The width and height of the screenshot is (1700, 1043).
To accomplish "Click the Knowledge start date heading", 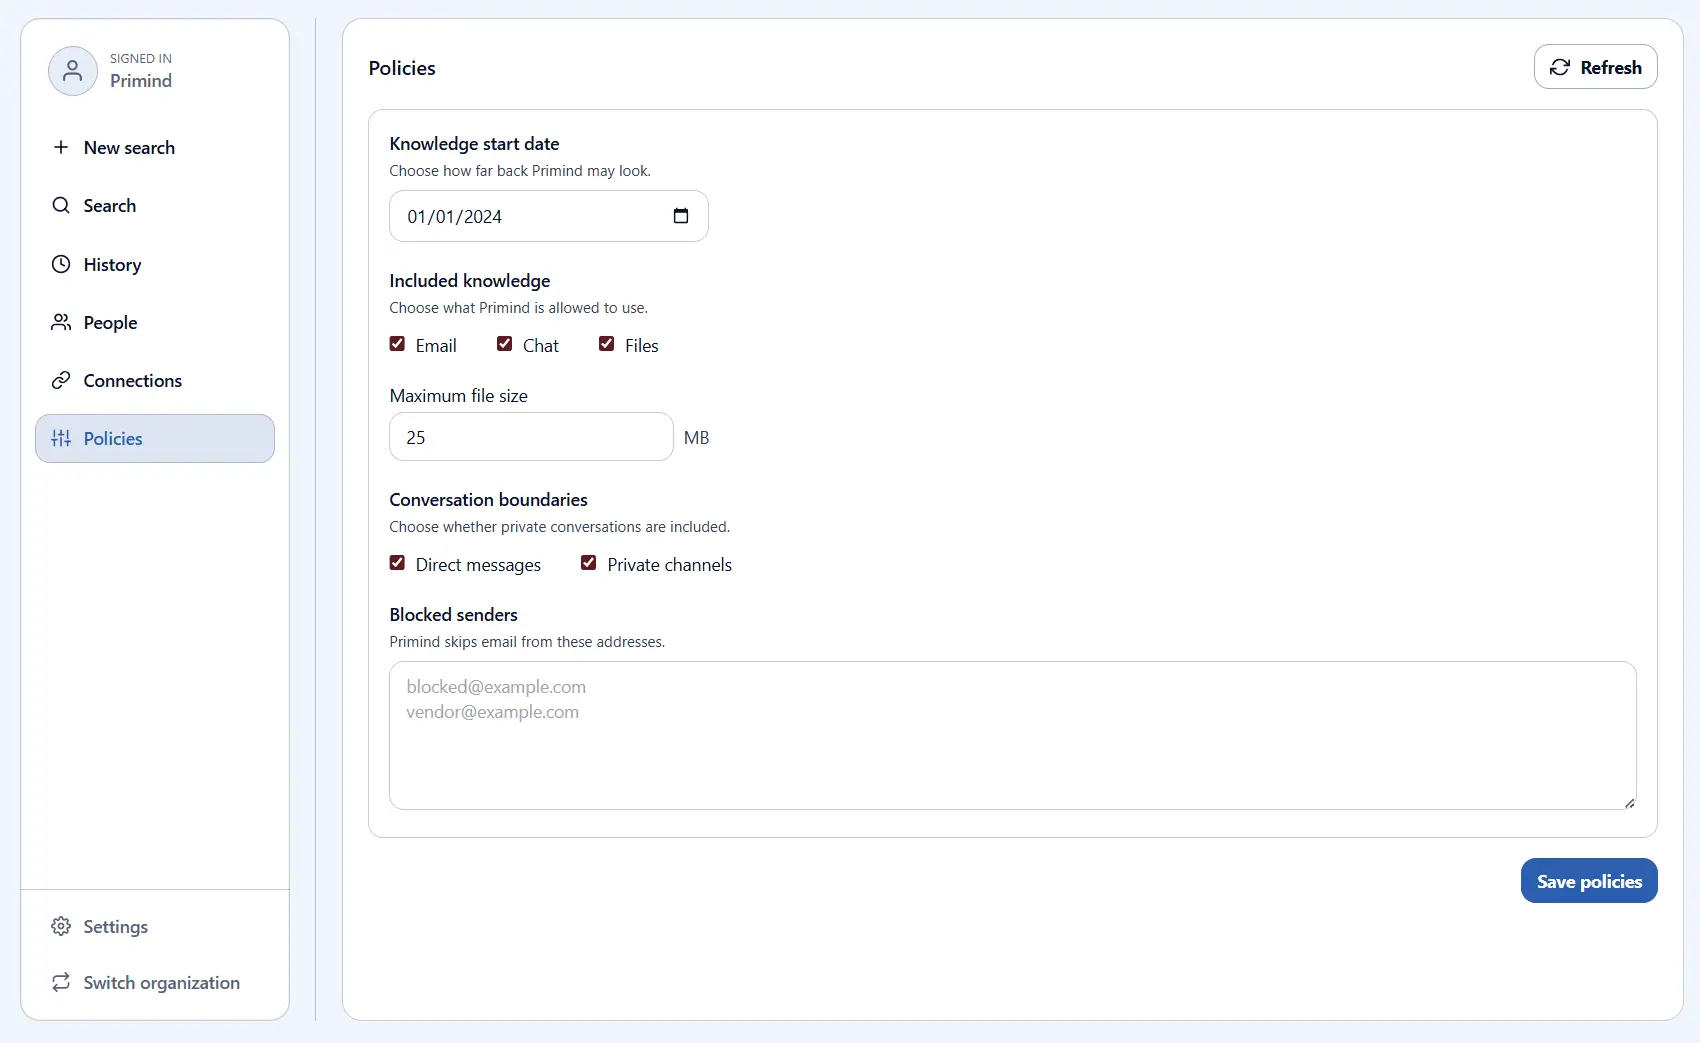I will coord(474,144).
